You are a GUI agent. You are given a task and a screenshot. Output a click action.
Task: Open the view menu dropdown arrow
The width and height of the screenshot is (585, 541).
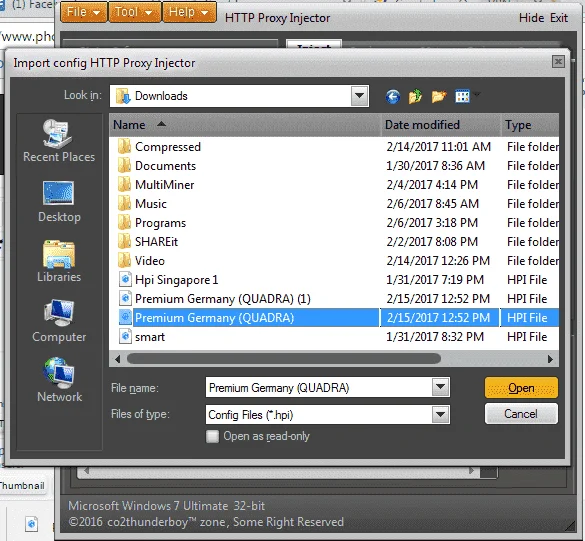tap(476, 94)
